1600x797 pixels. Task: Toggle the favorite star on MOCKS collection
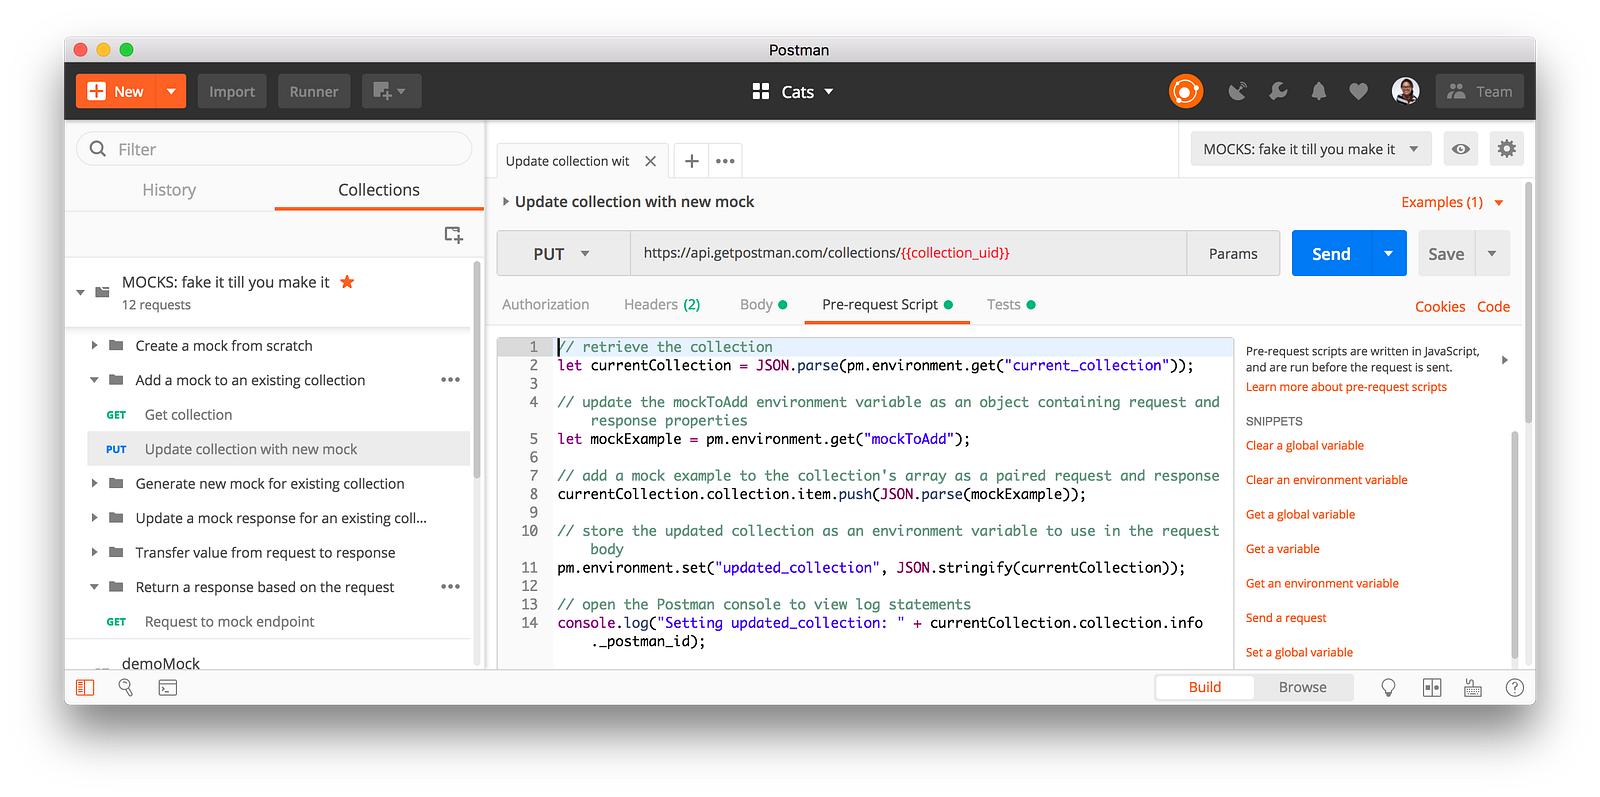(x=347, y=282)
